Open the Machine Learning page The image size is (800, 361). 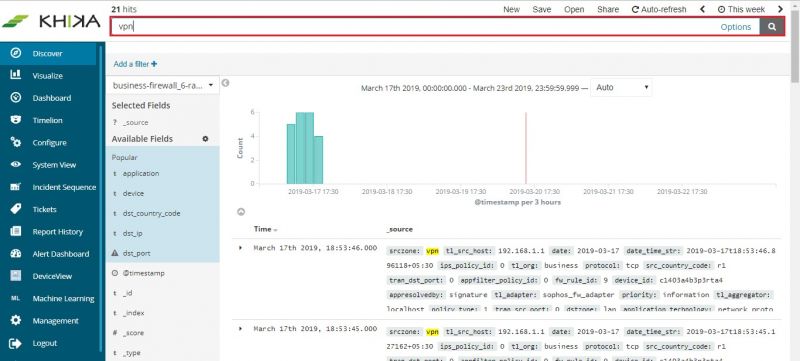(63, 298)
